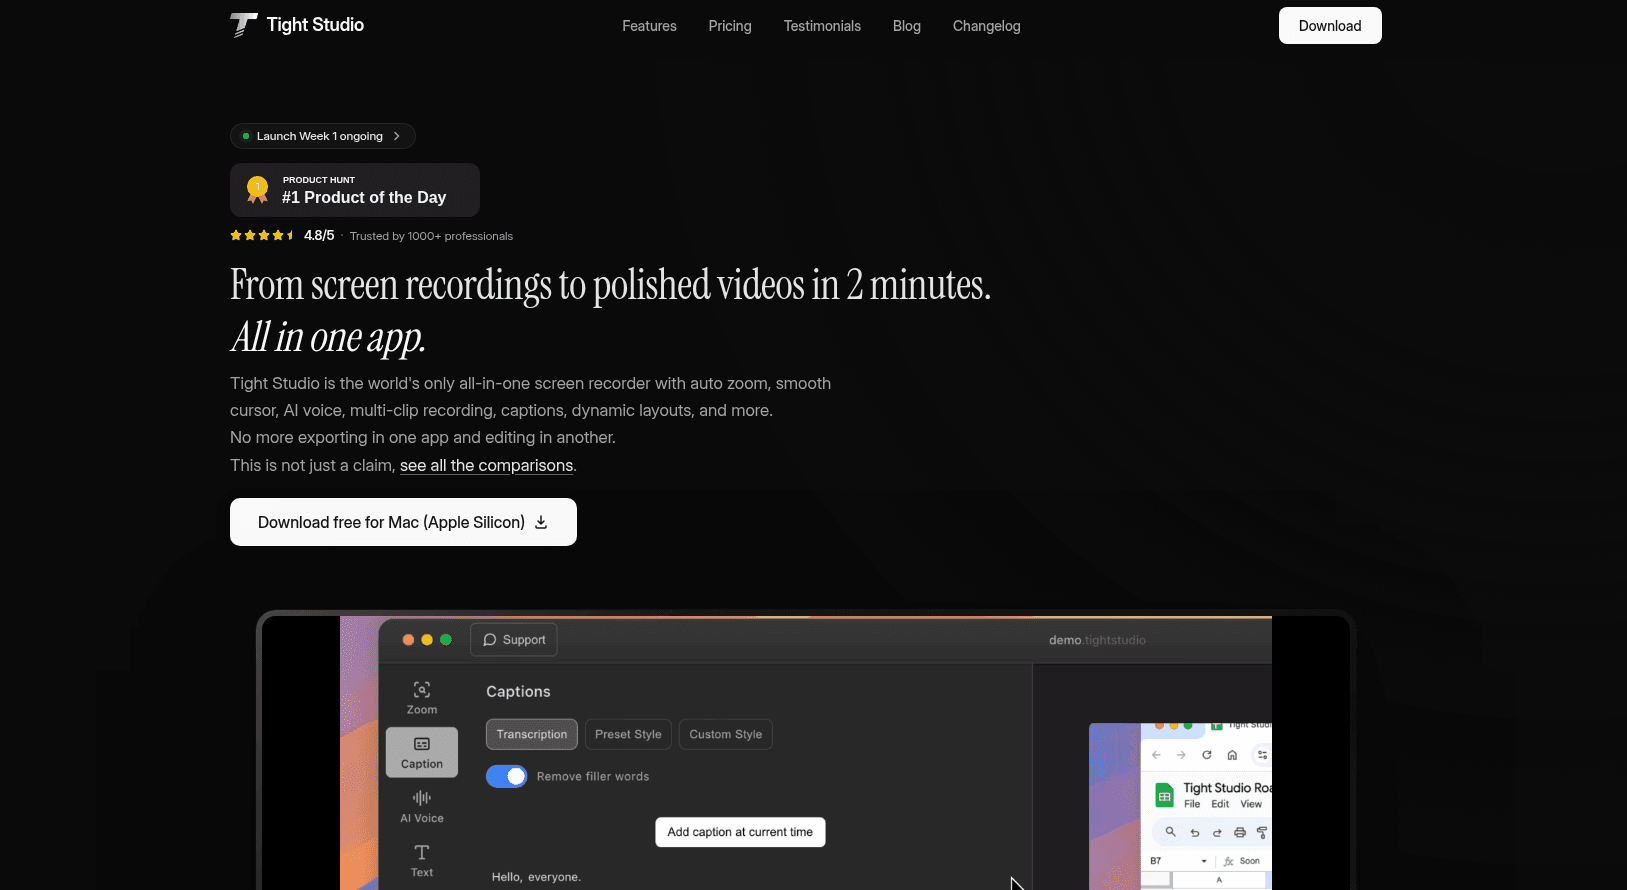
Task: Click the Download button in the header
Action: point(1330,26)
